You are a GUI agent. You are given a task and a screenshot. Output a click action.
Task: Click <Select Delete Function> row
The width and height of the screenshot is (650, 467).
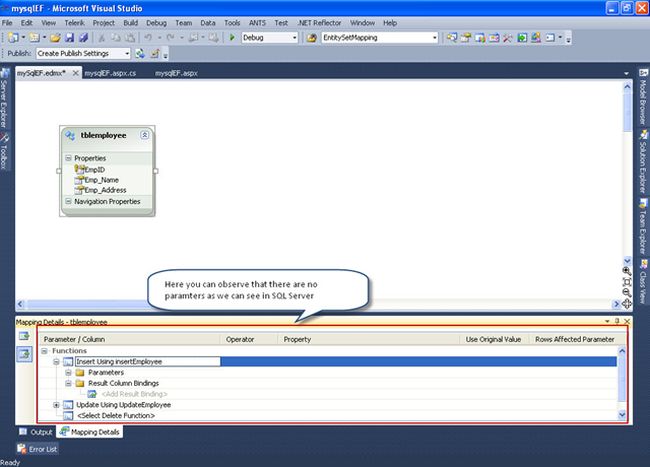(116, 416)
